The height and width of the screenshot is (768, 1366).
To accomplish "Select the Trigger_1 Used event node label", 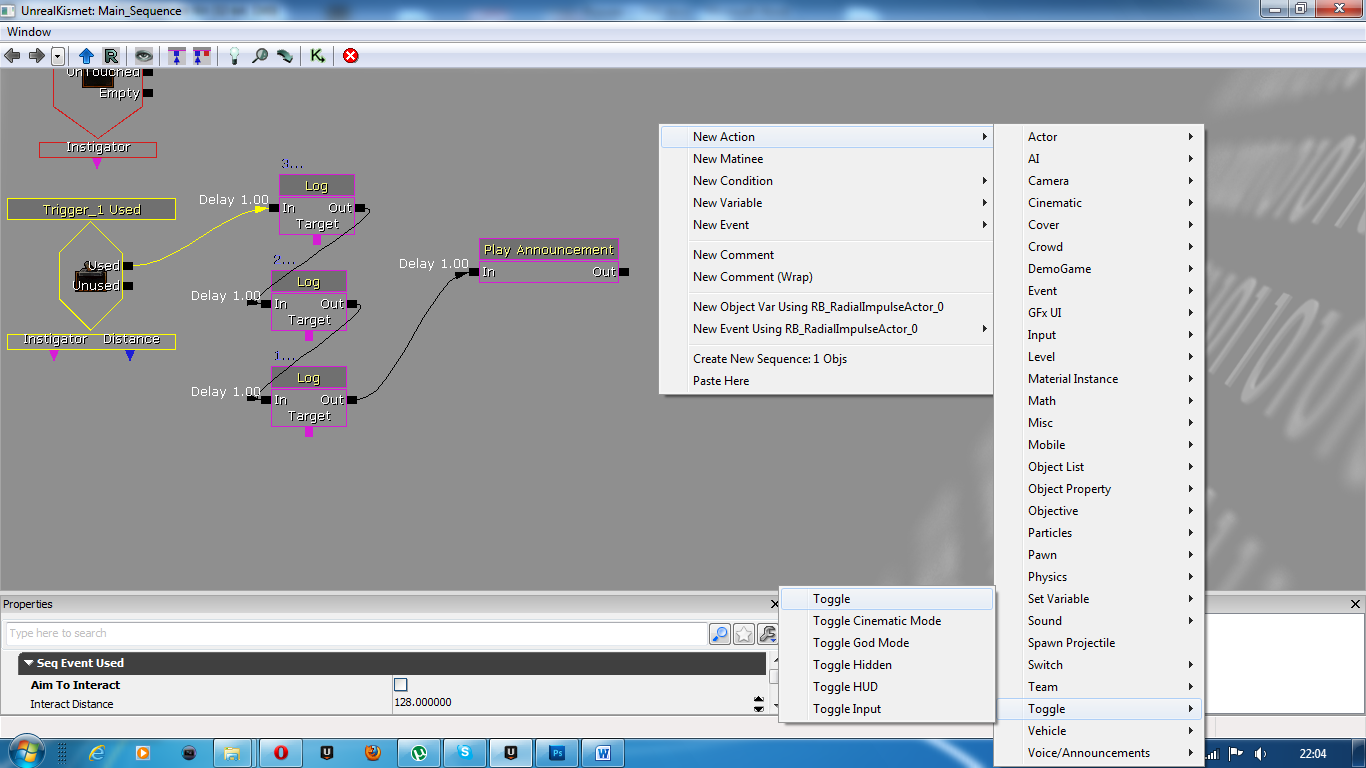I will click(x=92, y=210).
